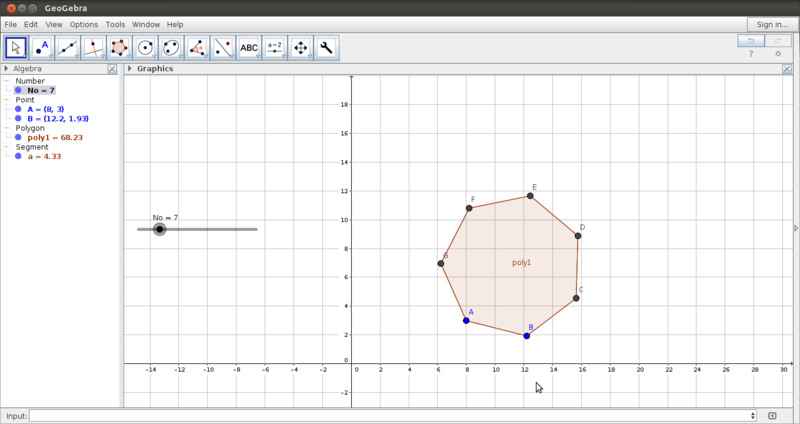Image resolution: width=800 pixels, height=424 pixels.
Task: Select the Perpendicular Line tool
Action: [x=93, y=48]
